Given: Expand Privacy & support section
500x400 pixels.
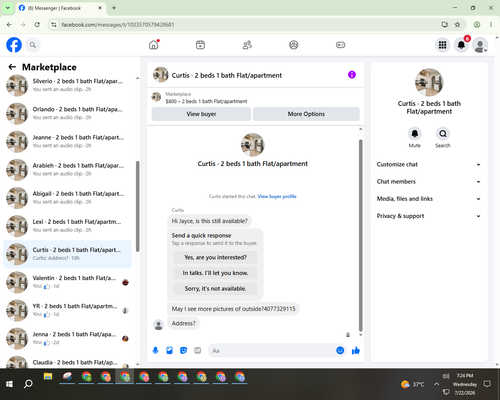Looking at the screenshot, I should (x=429, y=216).
